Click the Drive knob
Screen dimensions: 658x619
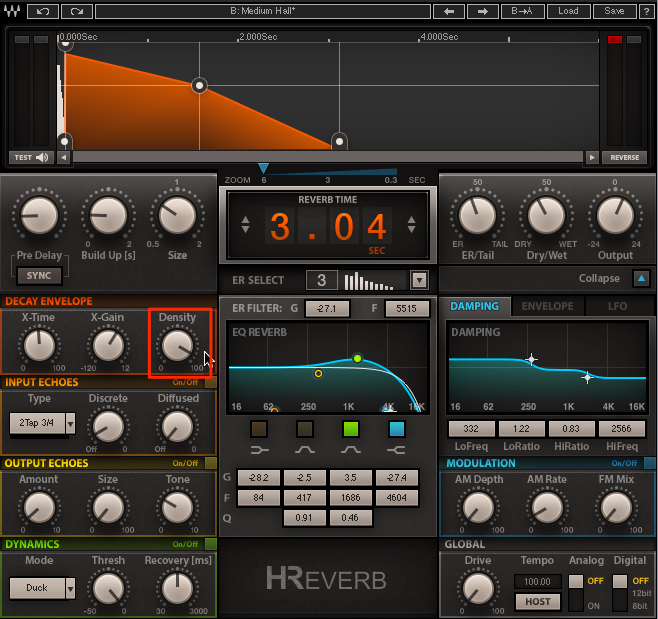[x=478, y=588]
